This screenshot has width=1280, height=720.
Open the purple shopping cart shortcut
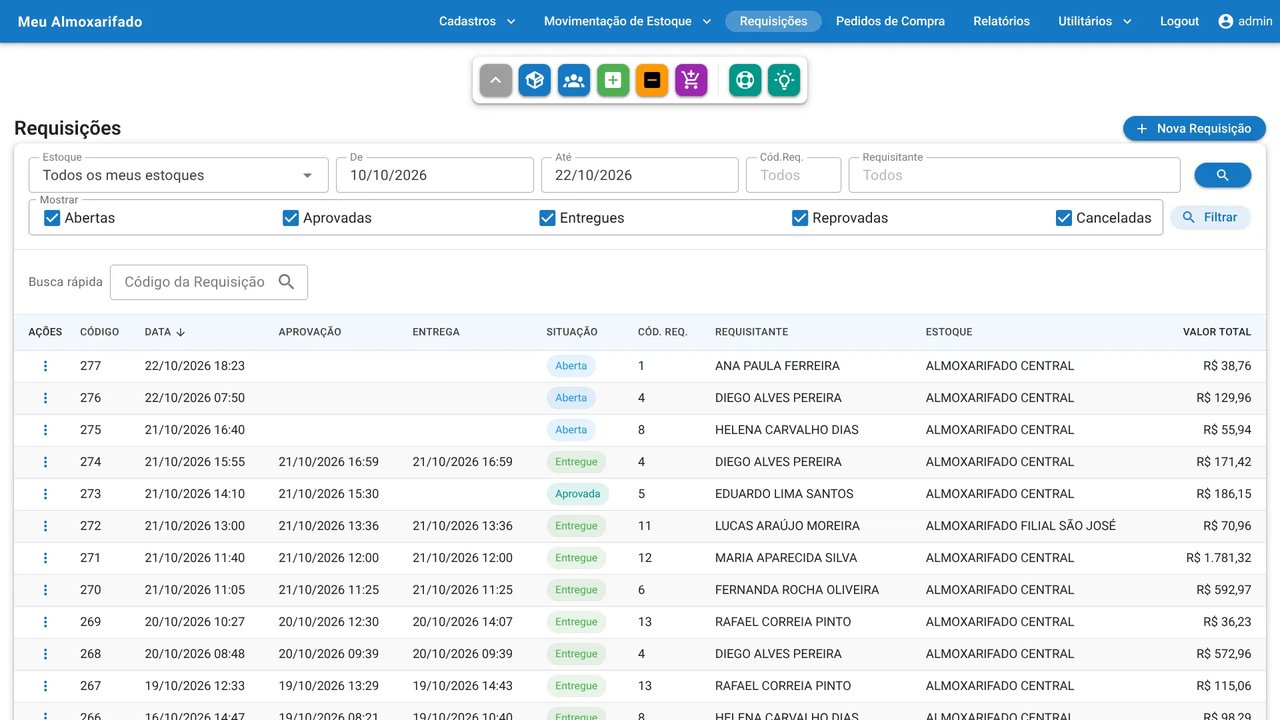point(691,80)
